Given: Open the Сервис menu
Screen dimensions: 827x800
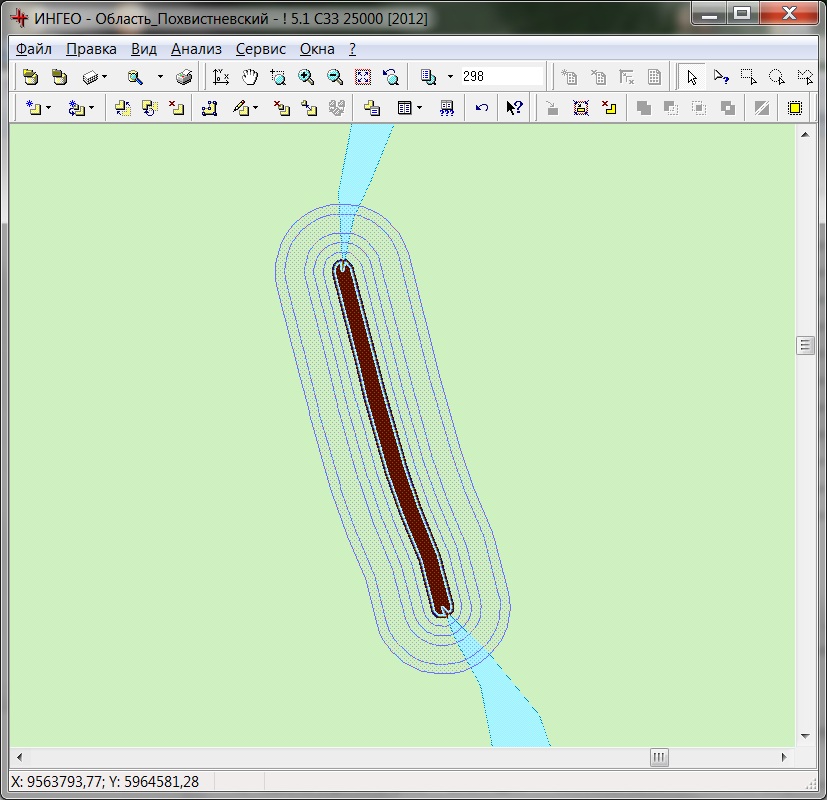Looking at the screenshot, I should tap(261, 49).
